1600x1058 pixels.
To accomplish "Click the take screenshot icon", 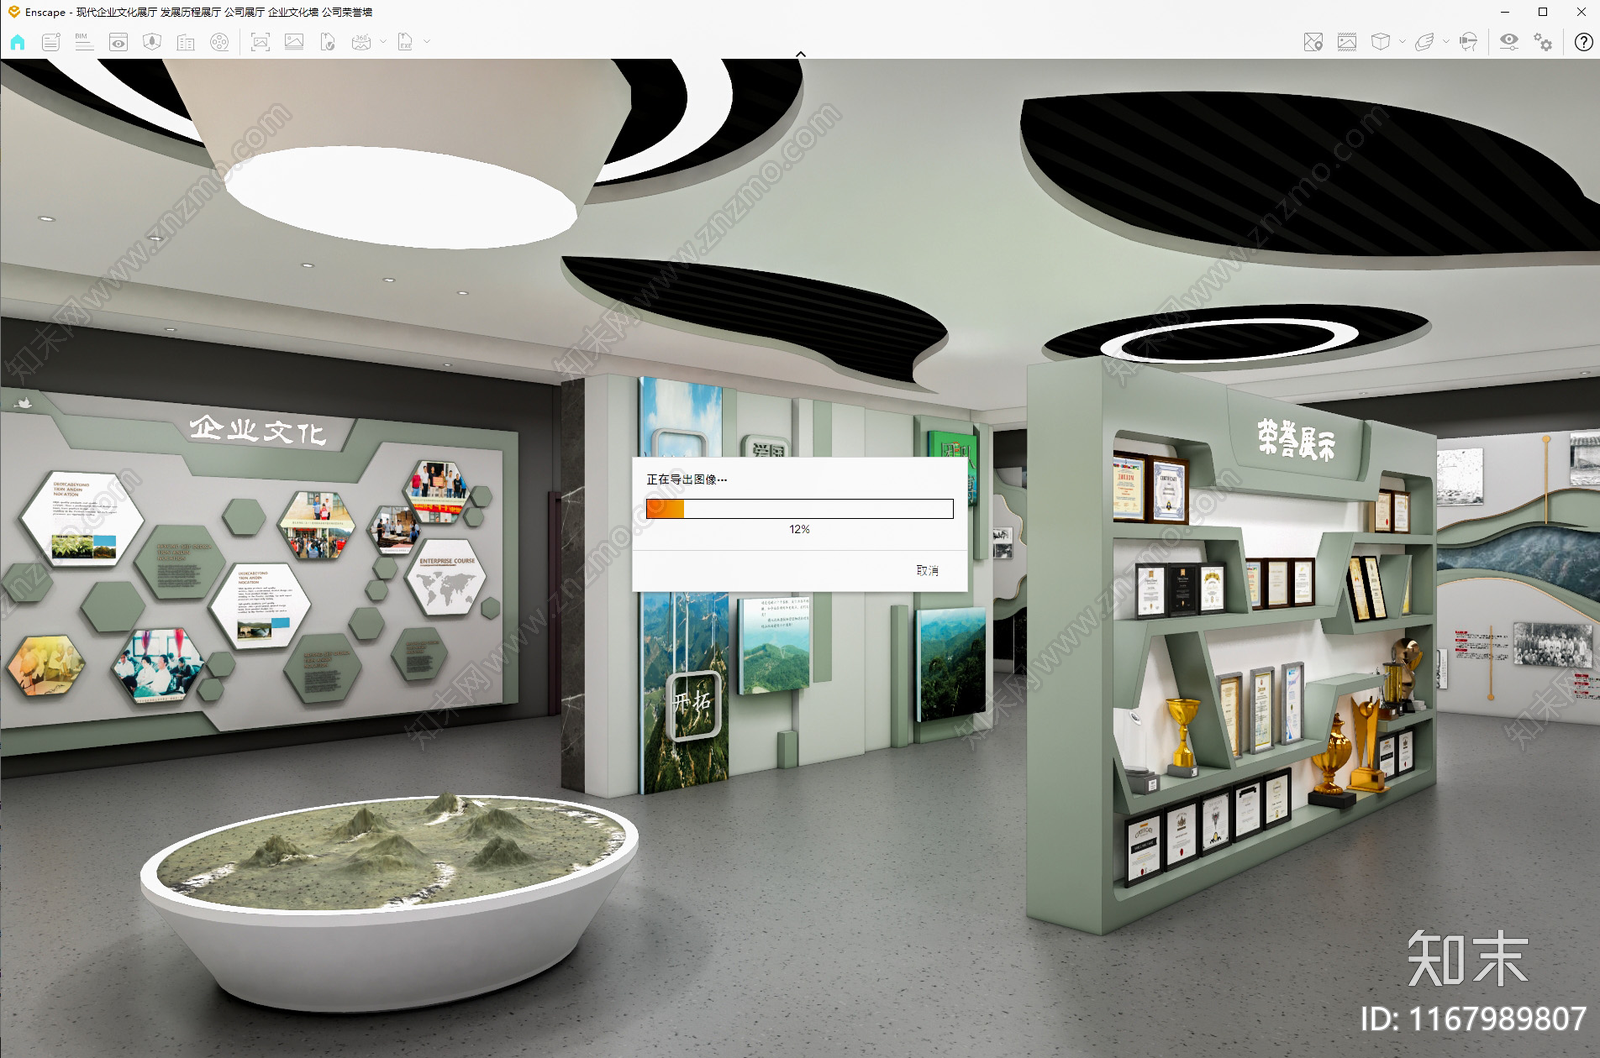I will tap(260, 42).
